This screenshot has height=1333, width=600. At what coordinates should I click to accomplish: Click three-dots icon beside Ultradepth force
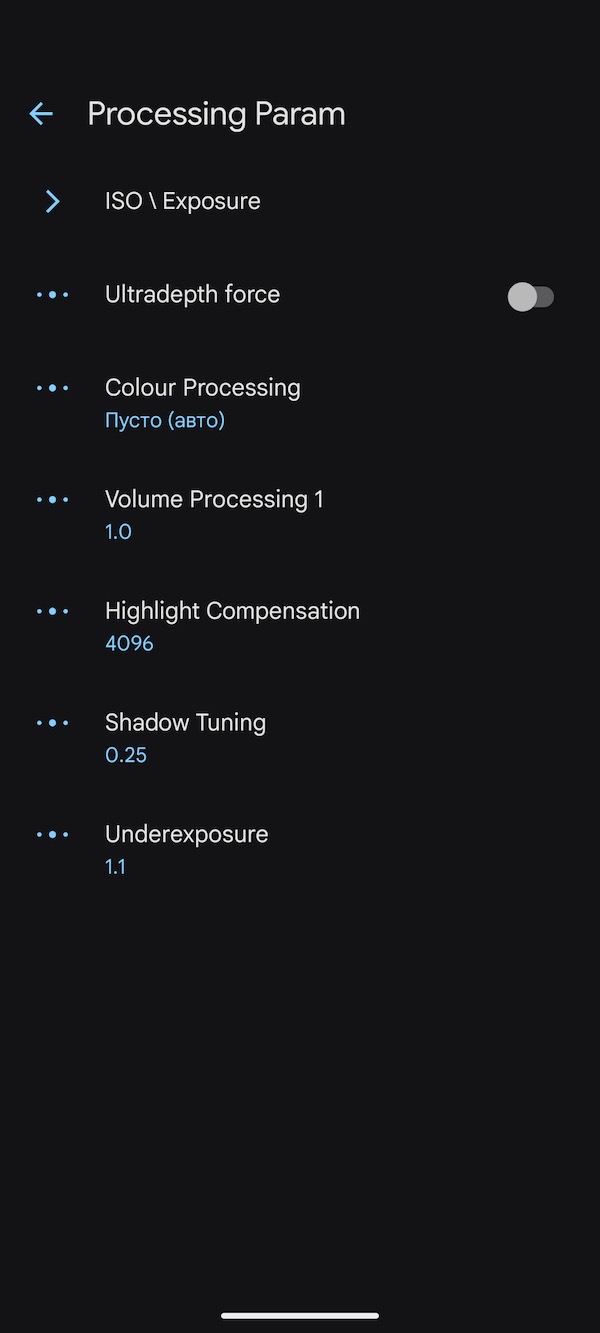[52, 295]
